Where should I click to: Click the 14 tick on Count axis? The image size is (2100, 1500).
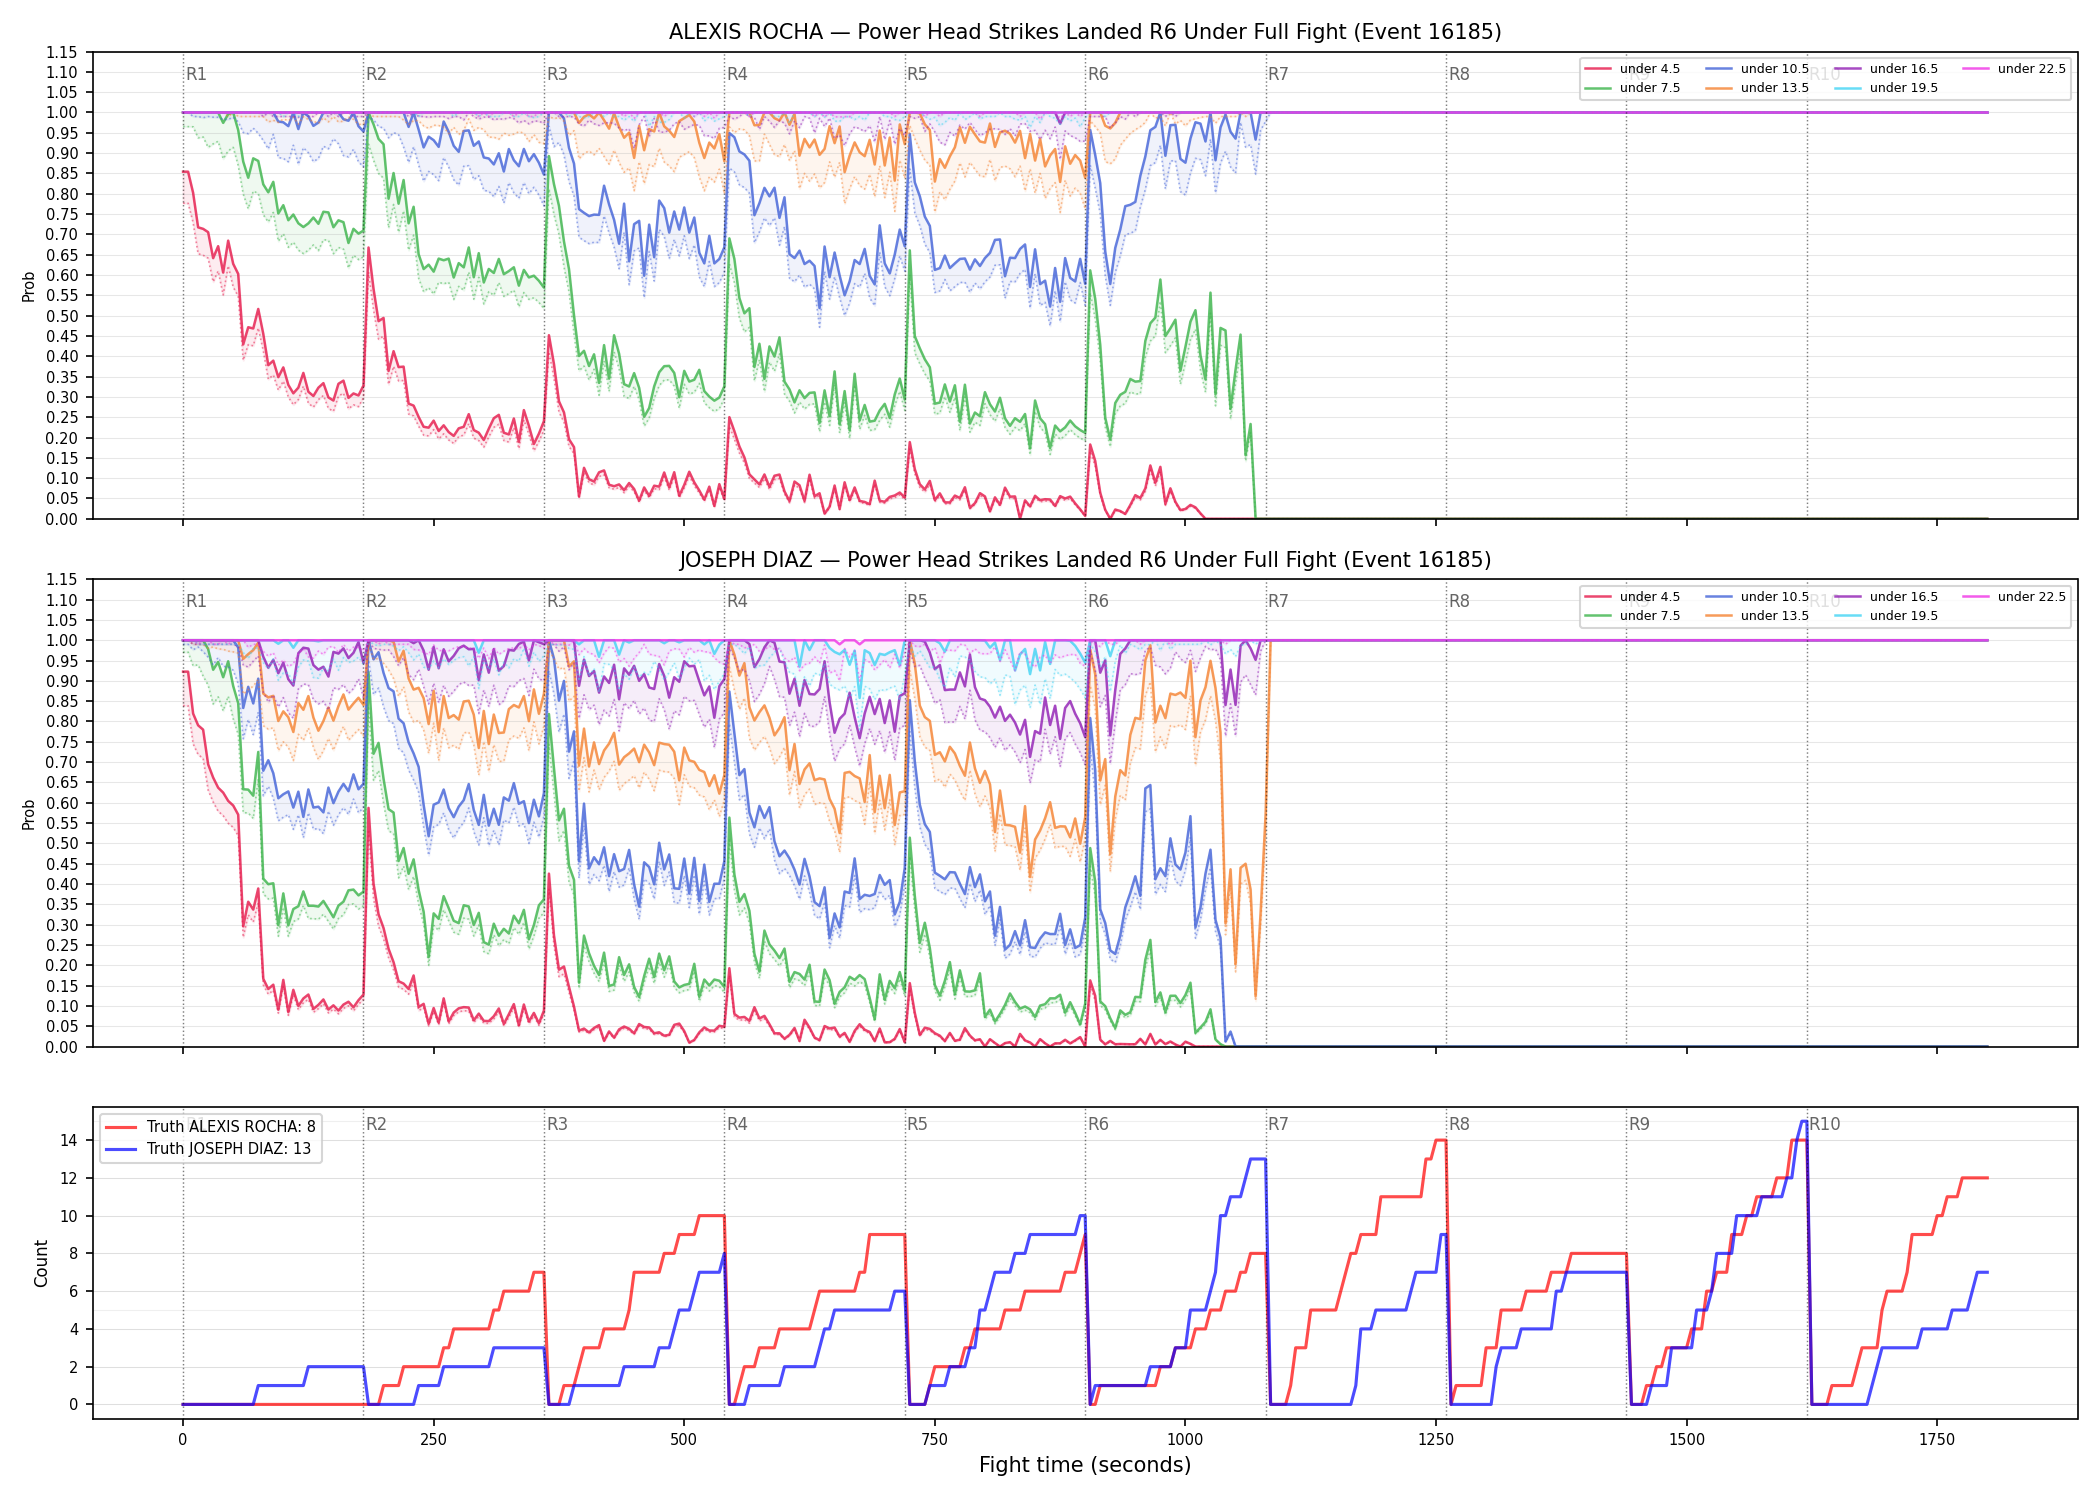pos(69,1140)
